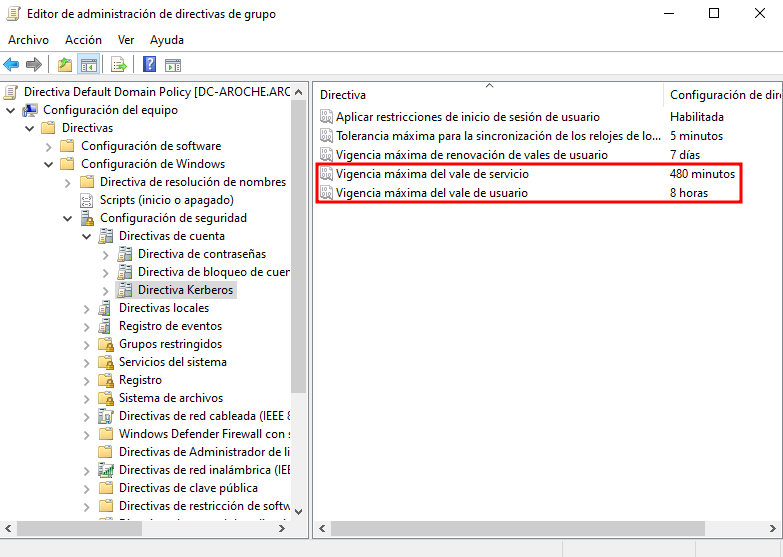Viewport: 783px width, 557px height.
Task: Click the '5 minutos' value cell
Action: click(x=696, y=136)
